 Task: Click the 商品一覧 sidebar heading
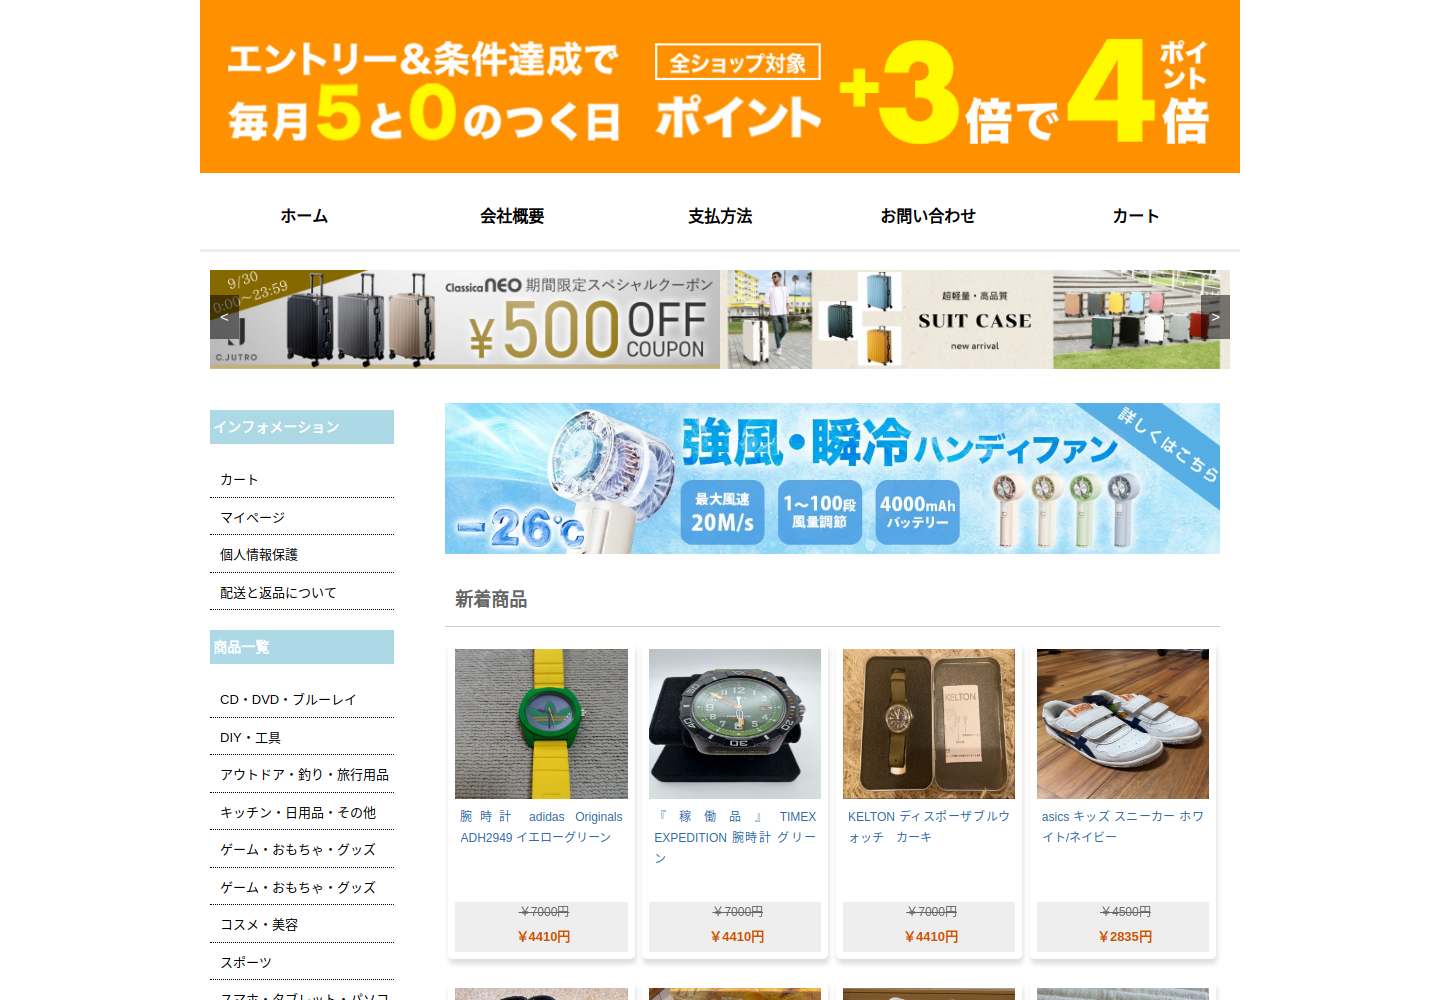click(302, 647)
